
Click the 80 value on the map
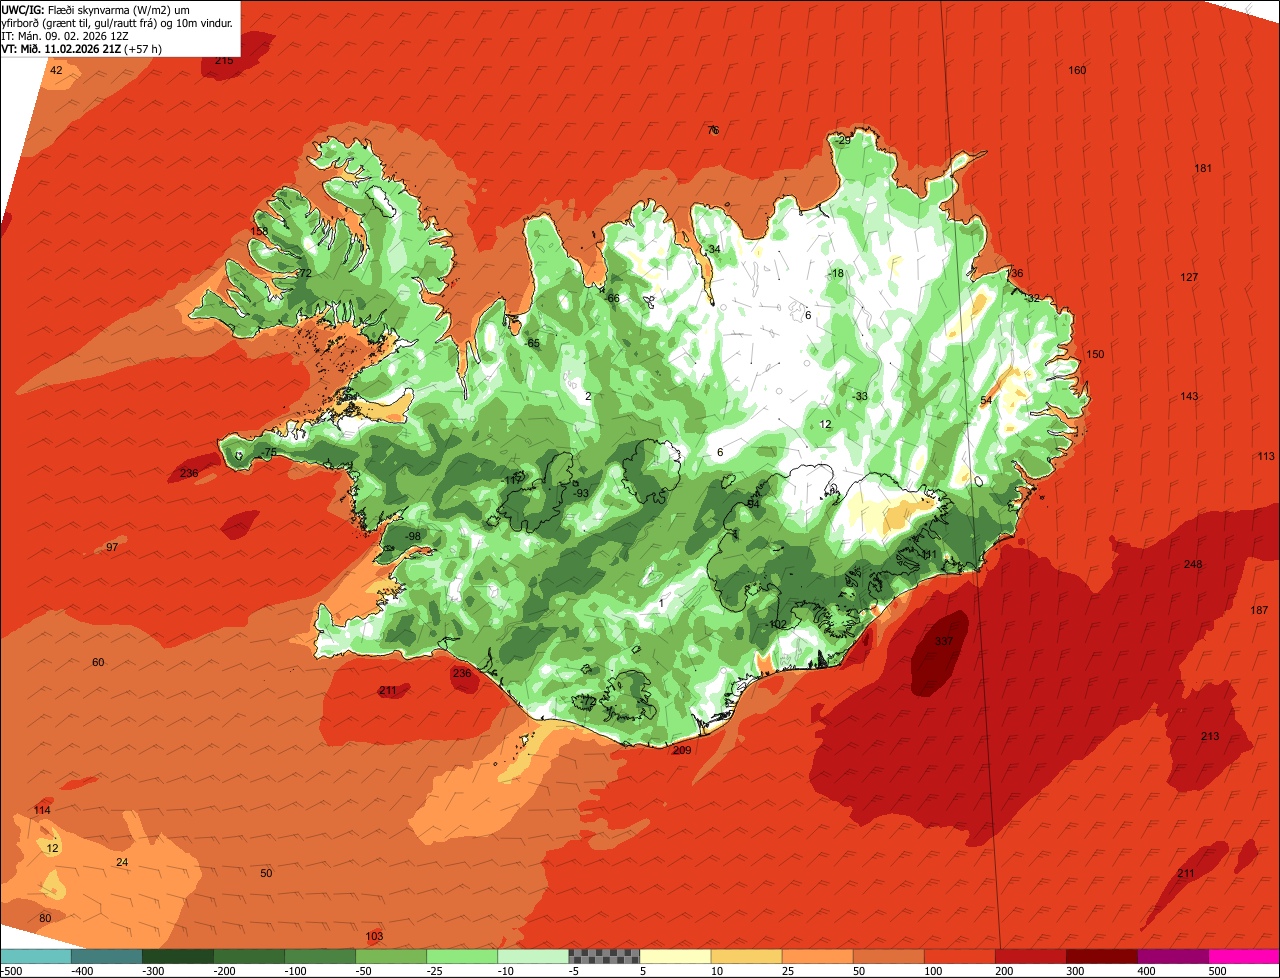(45, 918)
